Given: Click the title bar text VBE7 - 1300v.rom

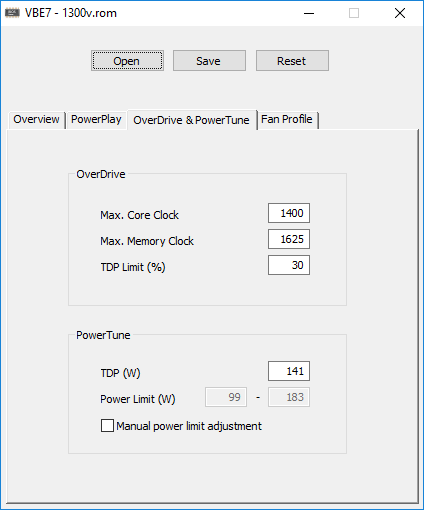Looking at the screenshot, I should (x=71, y=13).
